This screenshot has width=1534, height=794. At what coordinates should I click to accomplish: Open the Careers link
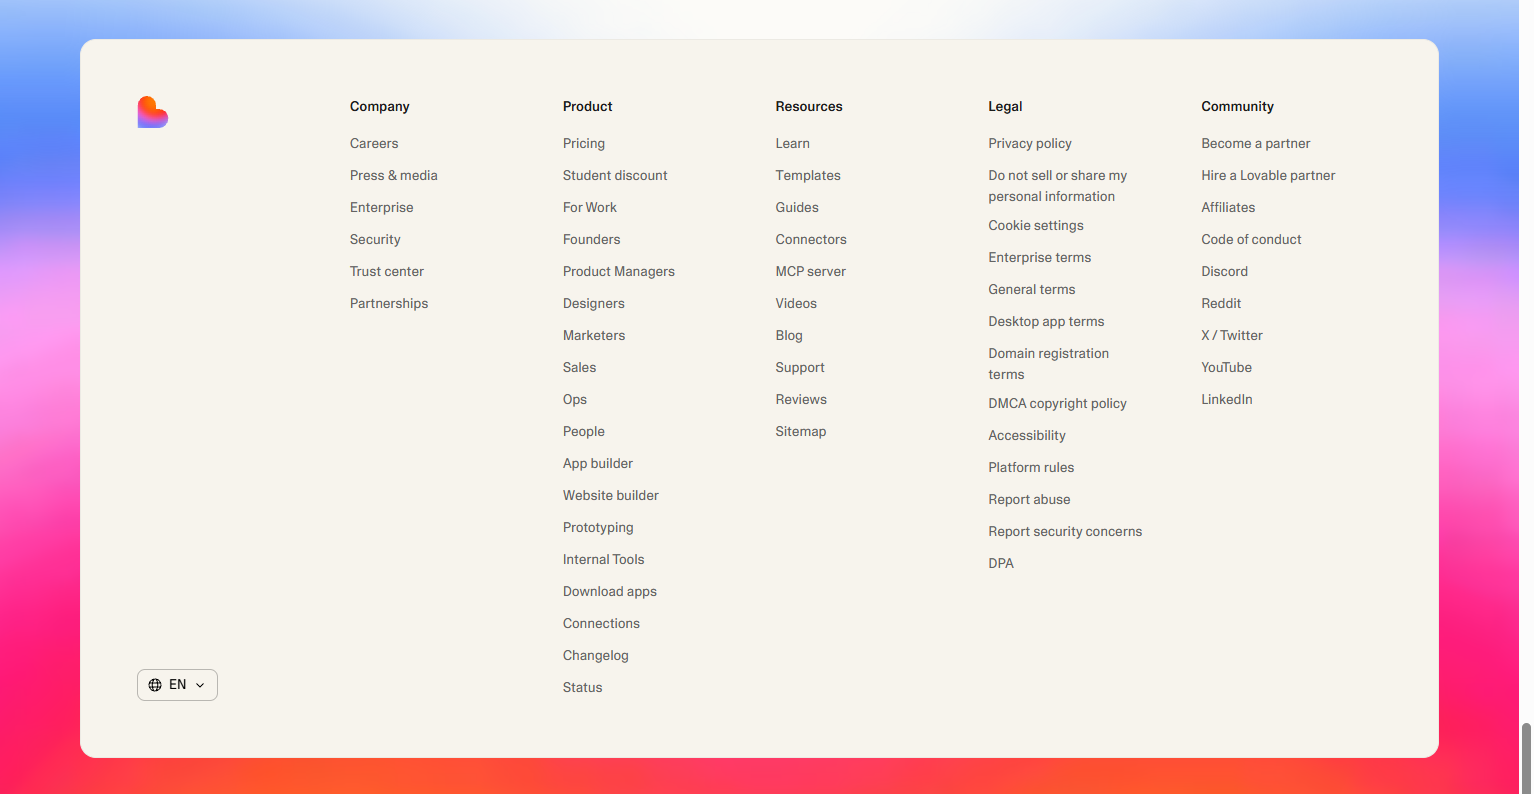374,144
